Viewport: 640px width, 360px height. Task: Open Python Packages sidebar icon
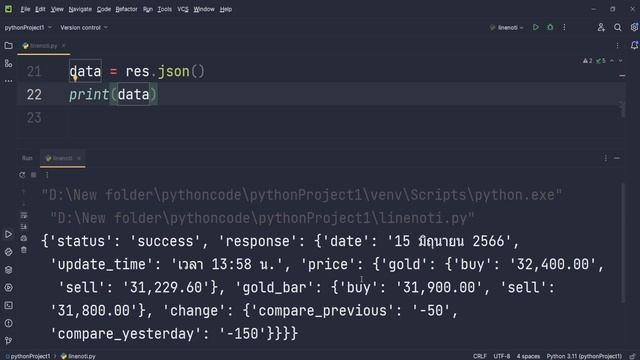pos(8,252)
